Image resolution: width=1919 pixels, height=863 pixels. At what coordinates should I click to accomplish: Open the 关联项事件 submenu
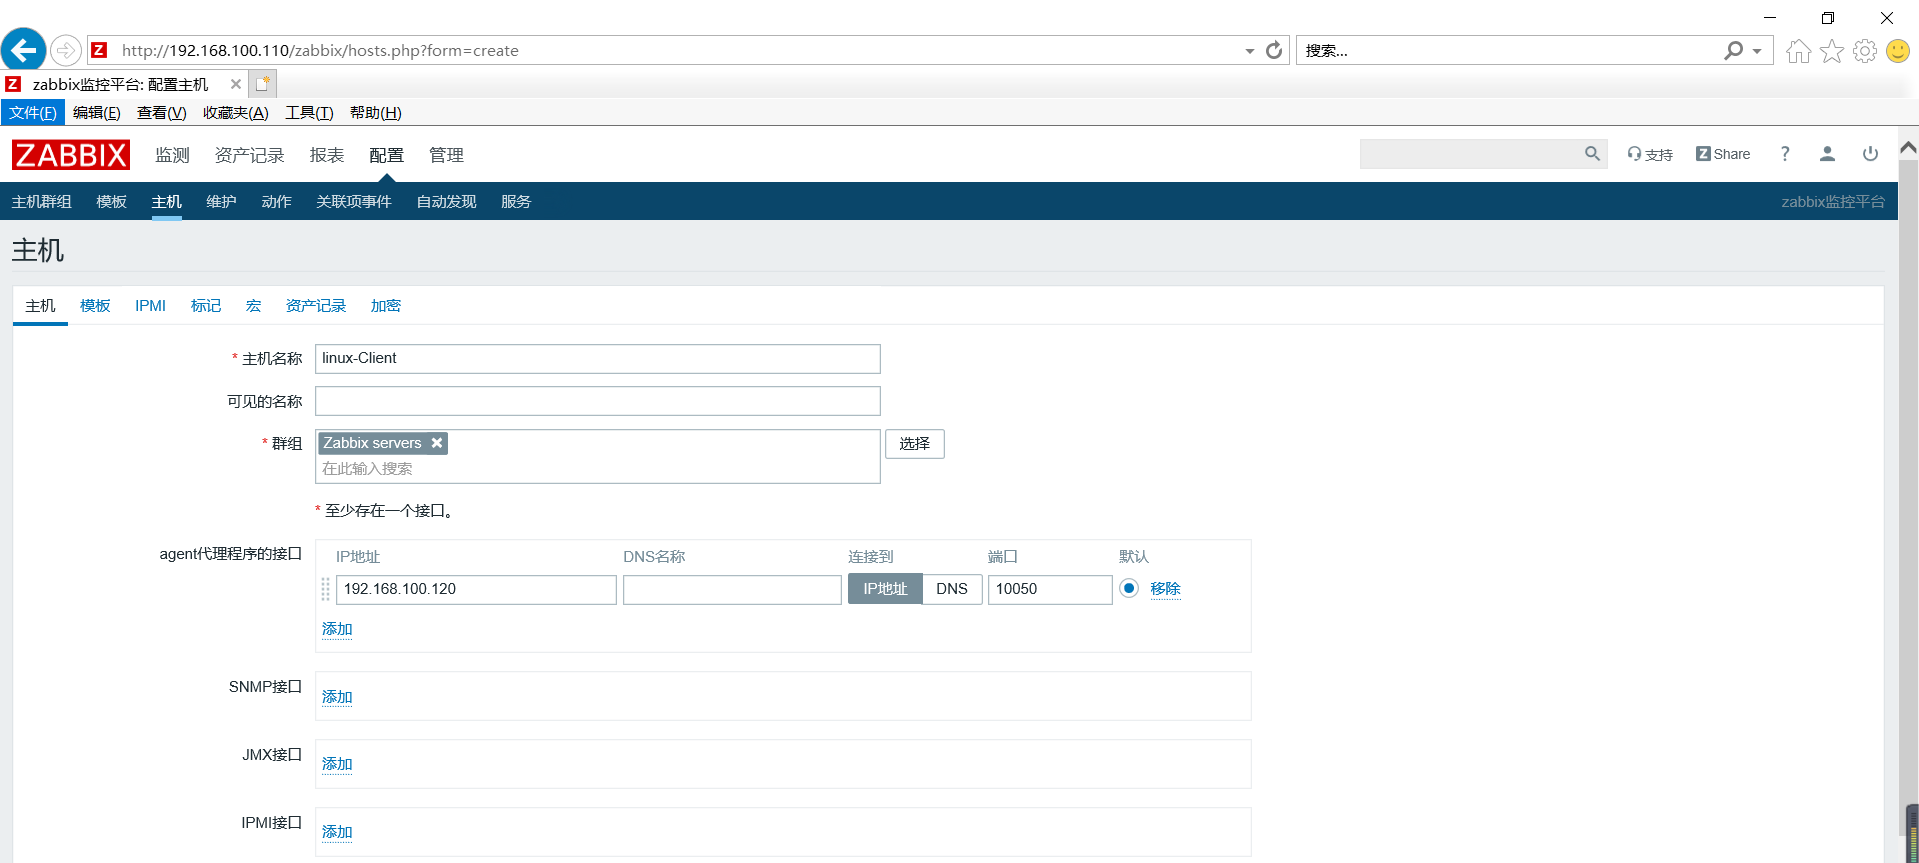(354, 202)
